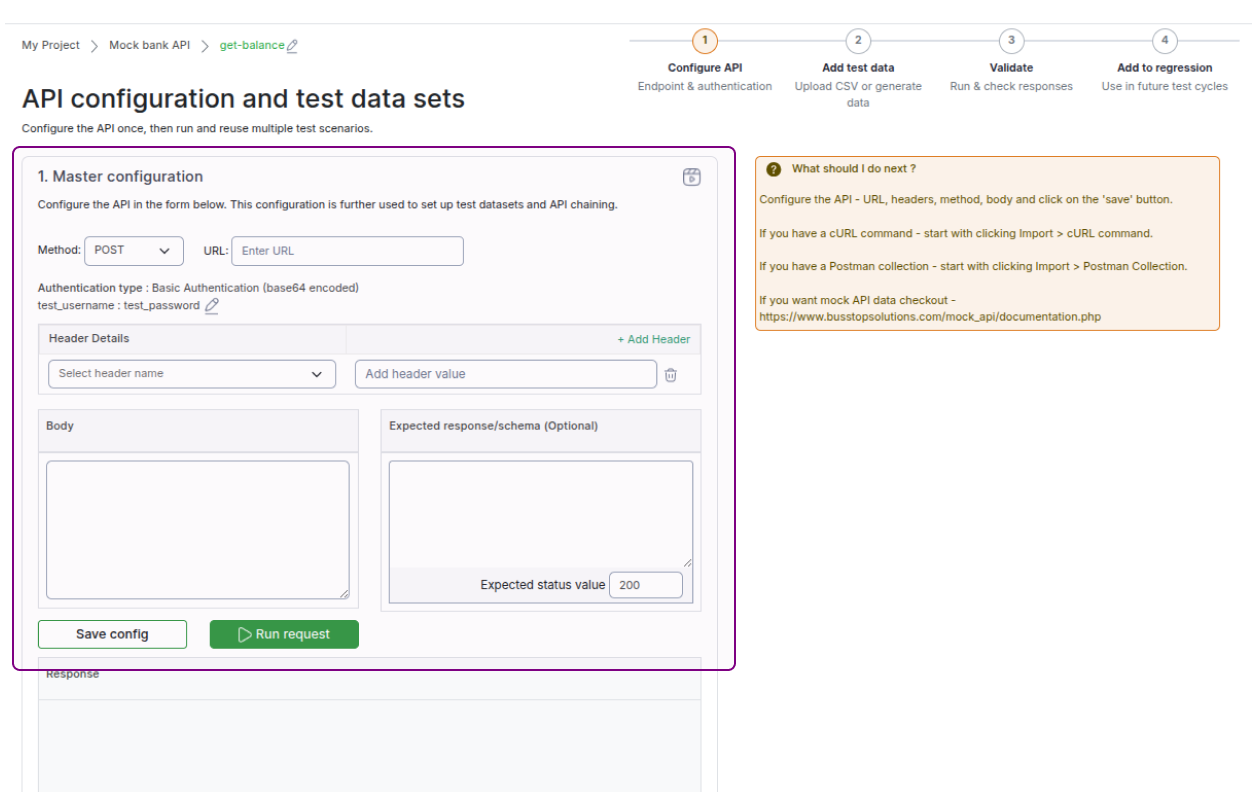Screen dimensions: 1252x792
Task: Delete the header row with trash icon
Action: tap(671, 375)
